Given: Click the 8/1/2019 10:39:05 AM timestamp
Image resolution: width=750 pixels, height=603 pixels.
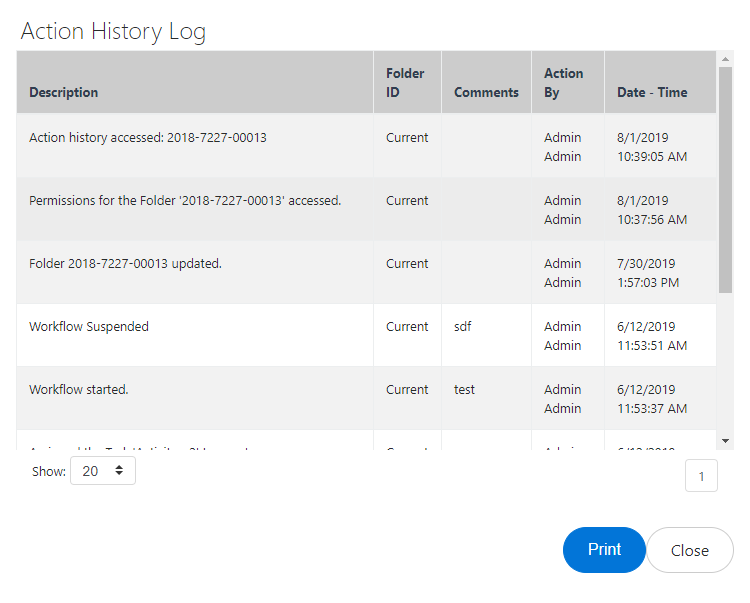Looking at the screenshot, I should [652, 147].
